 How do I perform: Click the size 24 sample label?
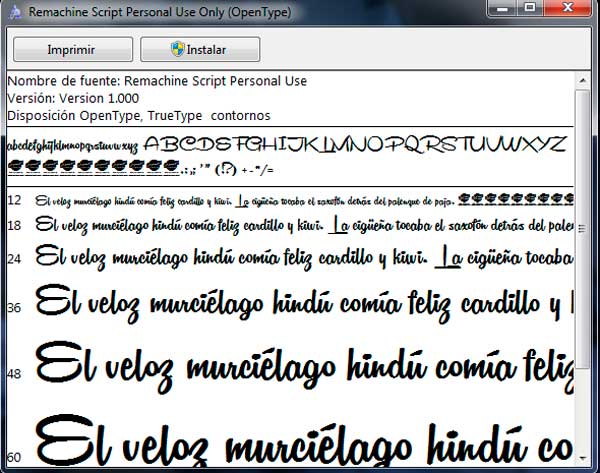click(x=14, y=259)
